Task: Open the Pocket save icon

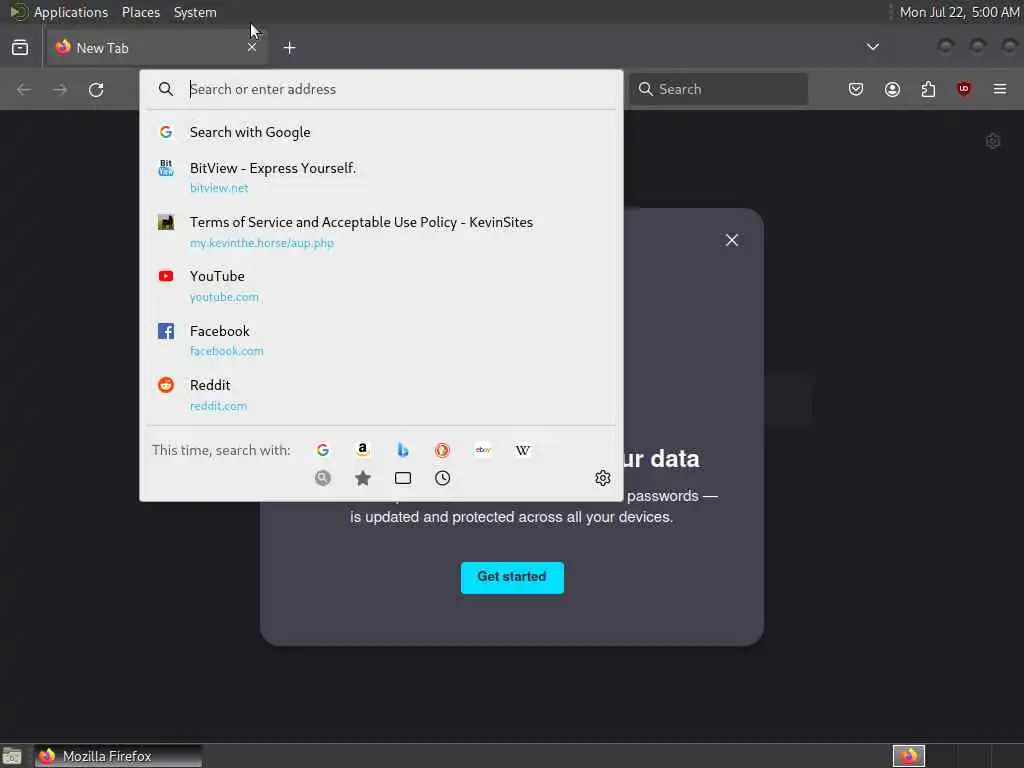Action: 856,89
